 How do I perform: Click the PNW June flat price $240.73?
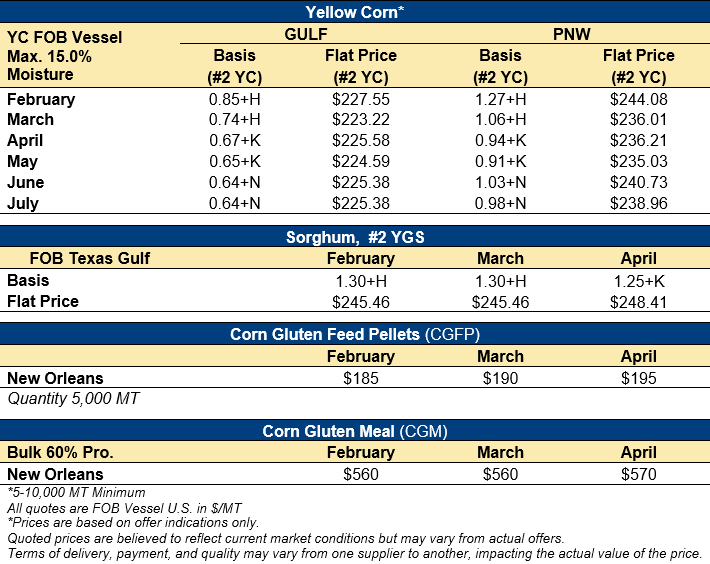[x=638, y=183]
